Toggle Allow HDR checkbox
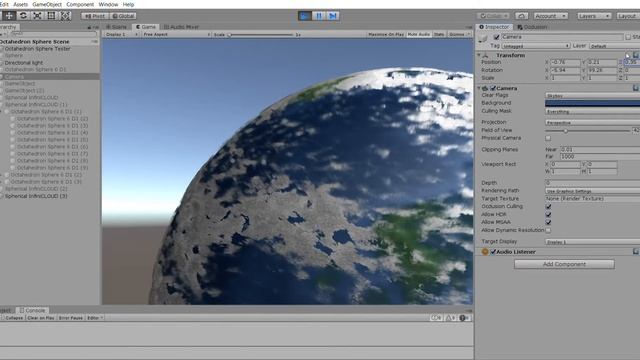 (548, 214)
